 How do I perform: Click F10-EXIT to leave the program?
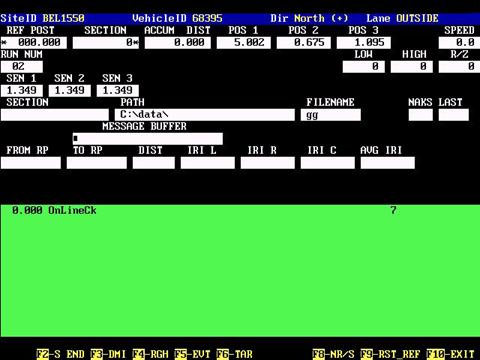[x=450, y=354]
